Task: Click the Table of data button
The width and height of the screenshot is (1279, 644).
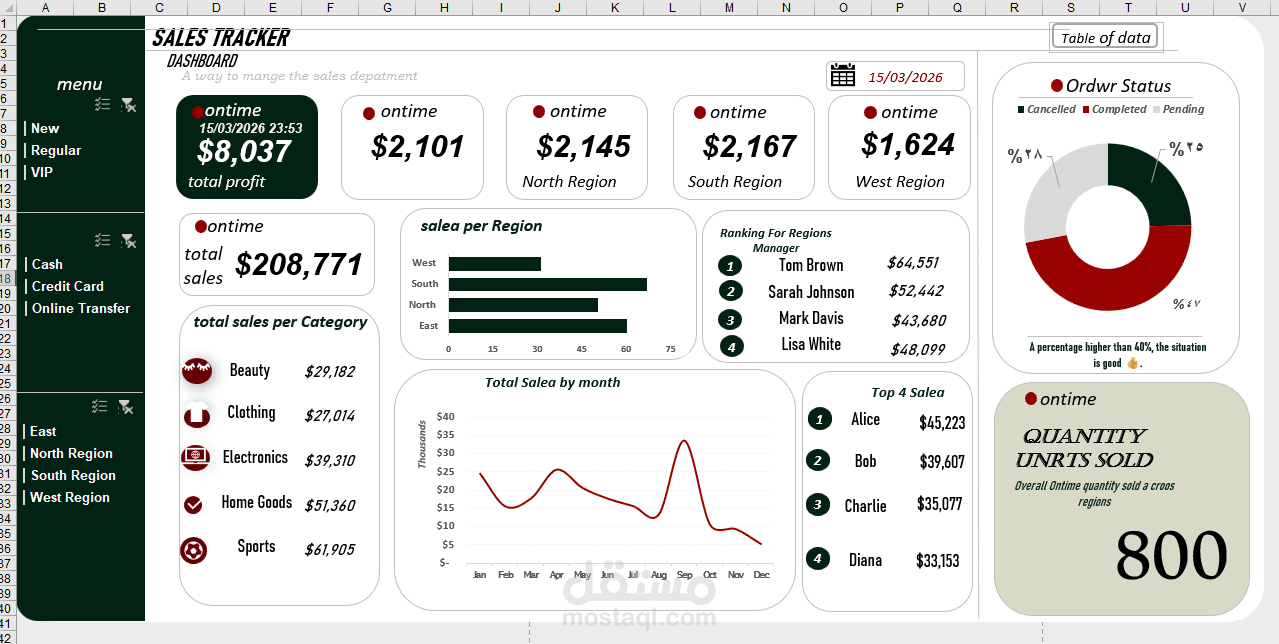Action: click(x=1104, y=36)
